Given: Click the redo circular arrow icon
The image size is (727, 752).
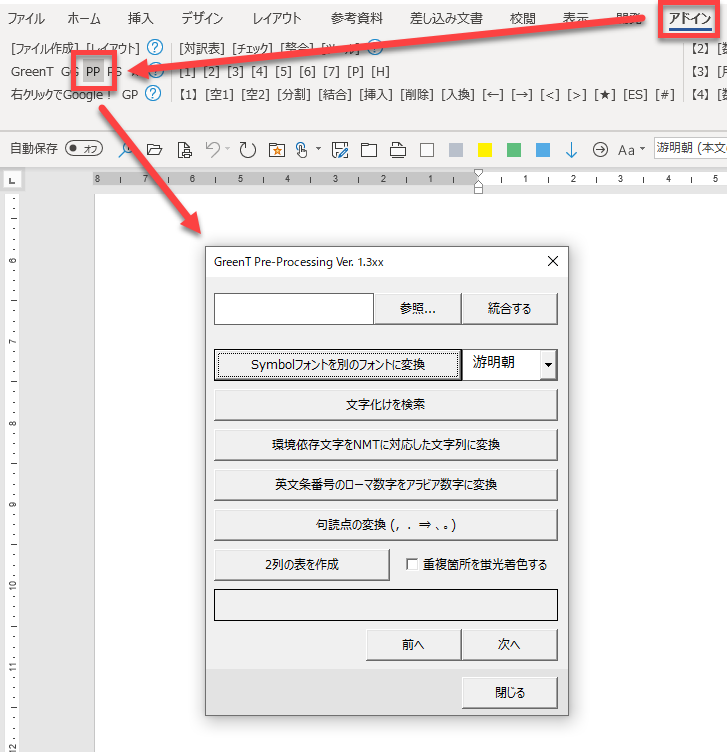Looking at the screenshot, I should point(247,150).
